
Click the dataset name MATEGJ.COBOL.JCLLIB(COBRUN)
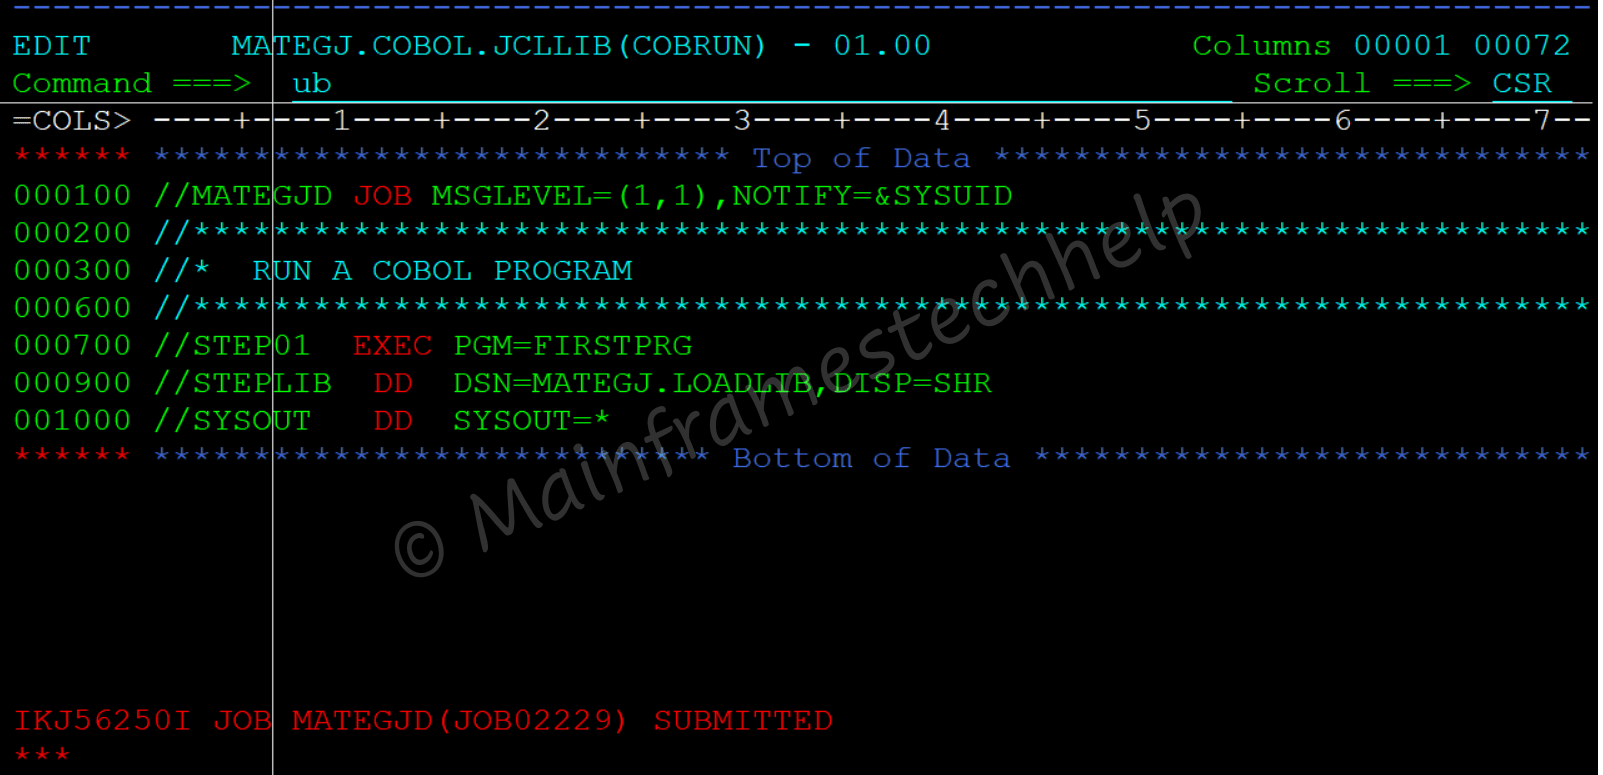[x=499, y=46]
